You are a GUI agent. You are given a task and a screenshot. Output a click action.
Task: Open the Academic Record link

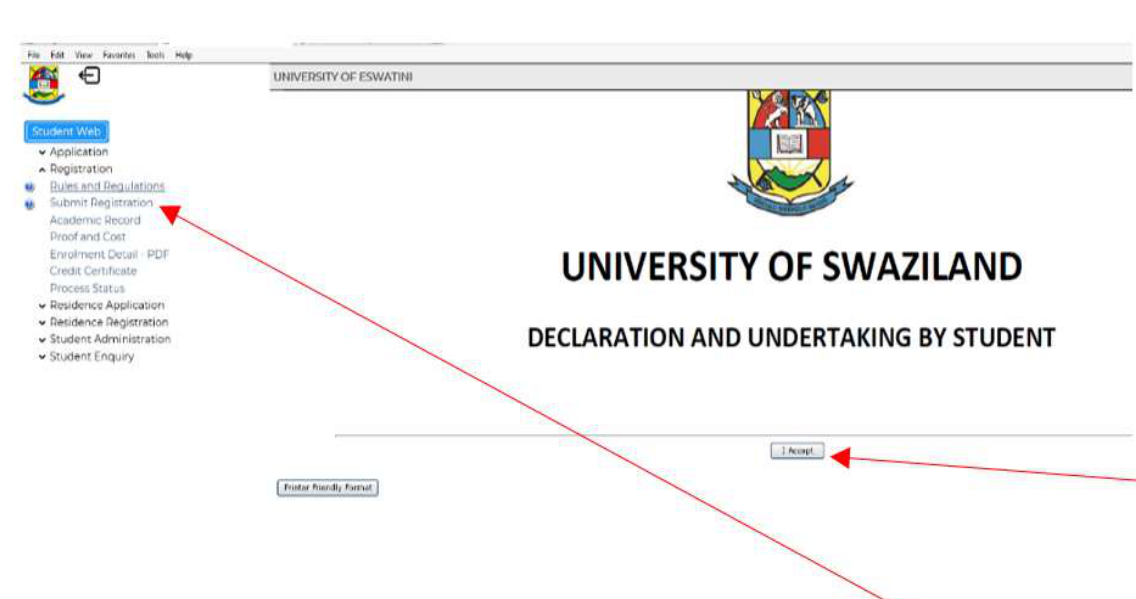point(95,220)
